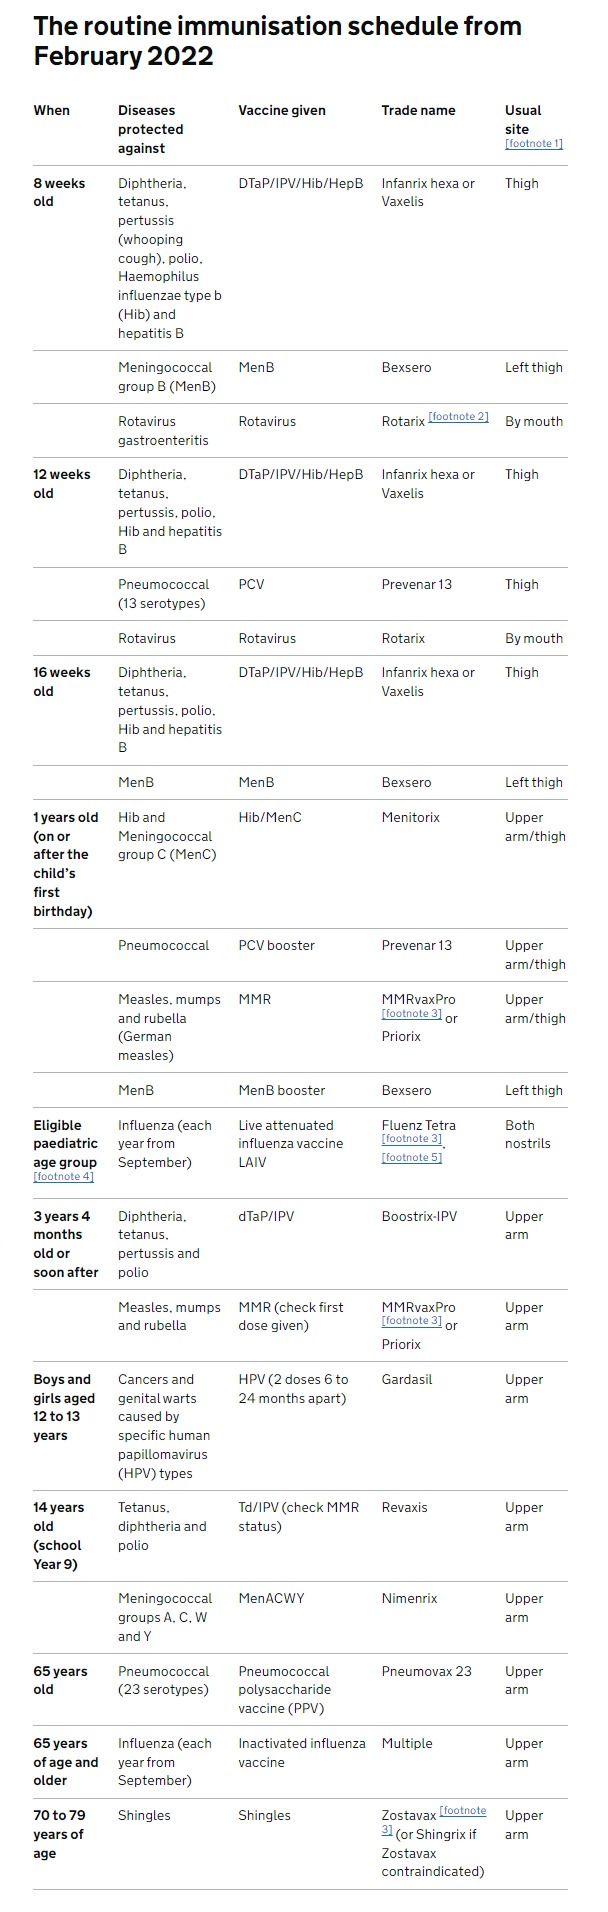Click the Nimenrix trade name cell
The width and height of the screenshot is (608, 1912).
(409, 1599)
